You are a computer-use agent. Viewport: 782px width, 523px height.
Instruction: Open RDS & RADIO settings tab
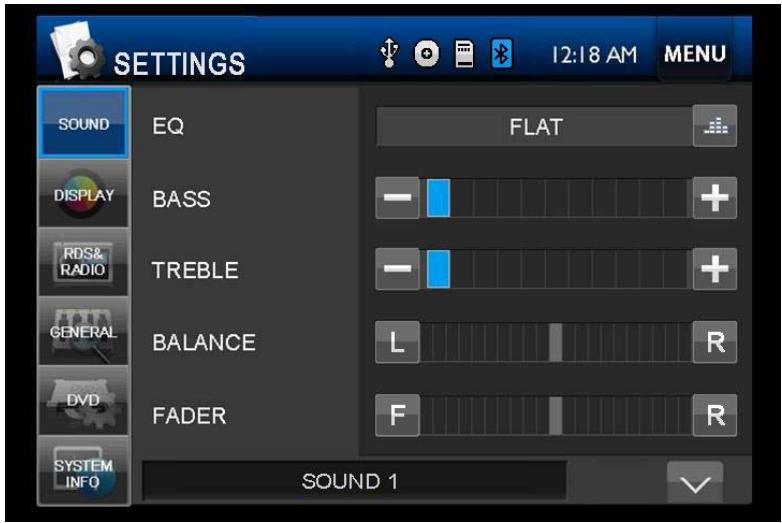tap(84, 263)
